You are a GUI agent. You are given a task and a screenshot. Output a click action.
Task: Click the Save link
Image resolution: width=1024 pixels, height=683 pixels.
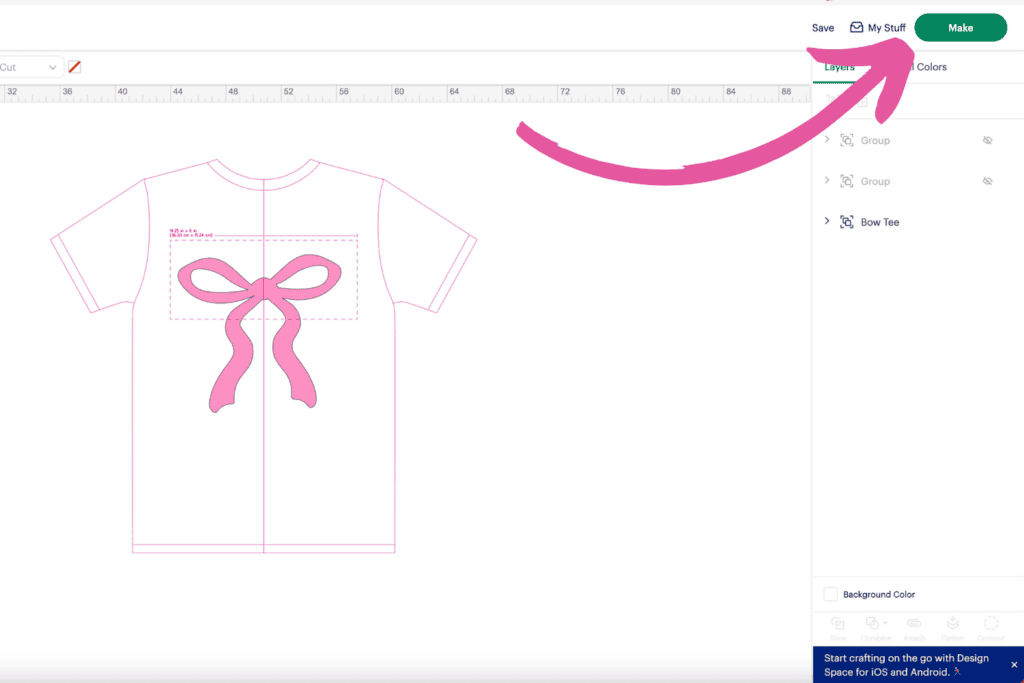[822, 28]
